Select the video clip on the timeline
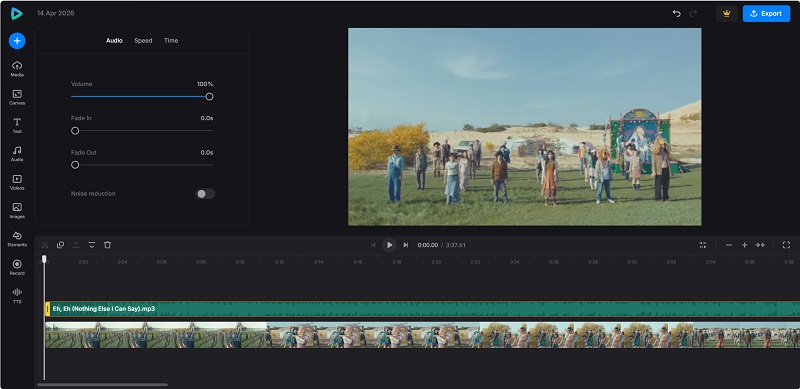This screenshot has height=389, width=800. [422, 335]
